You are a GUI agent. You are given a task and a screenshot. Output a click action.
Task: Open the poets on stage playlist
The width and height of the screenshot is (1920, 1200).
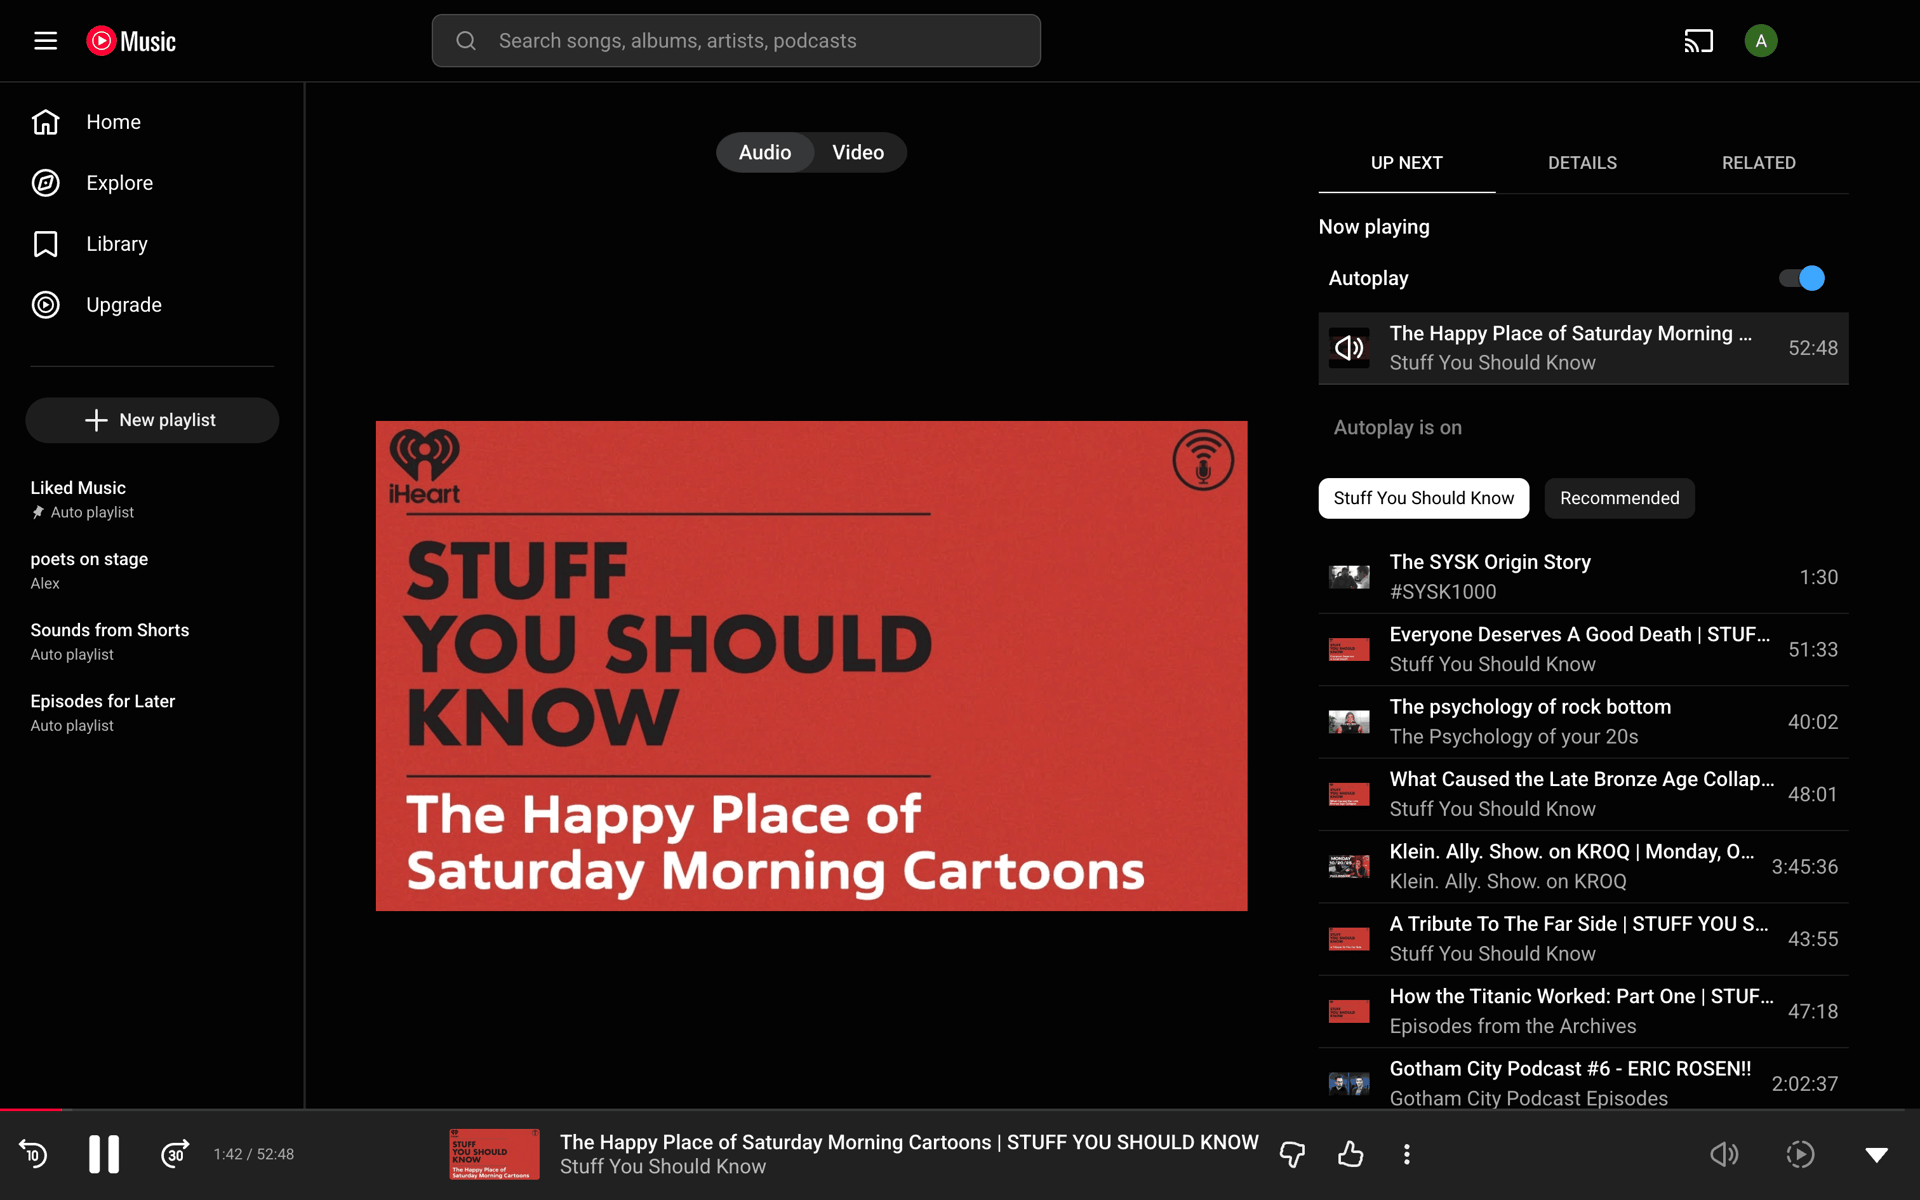point(152,570)
